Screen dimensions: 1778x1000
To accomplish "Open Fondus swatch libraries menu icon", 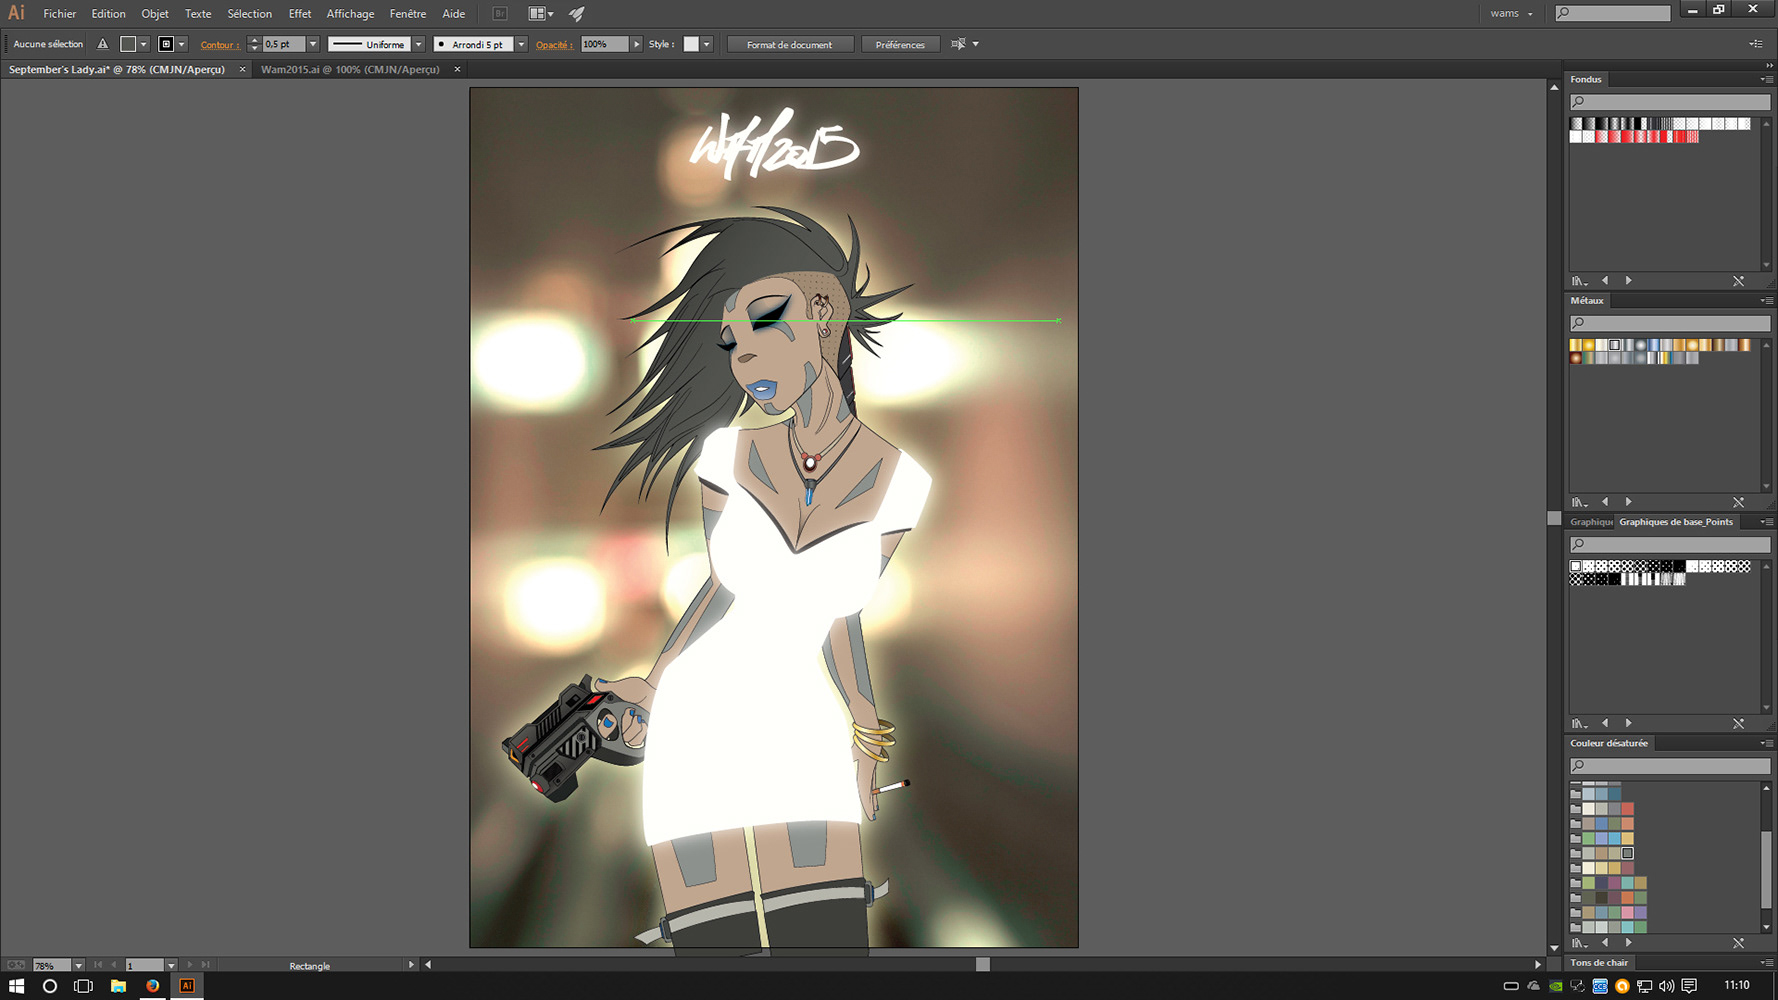I will click(1579, 281).
